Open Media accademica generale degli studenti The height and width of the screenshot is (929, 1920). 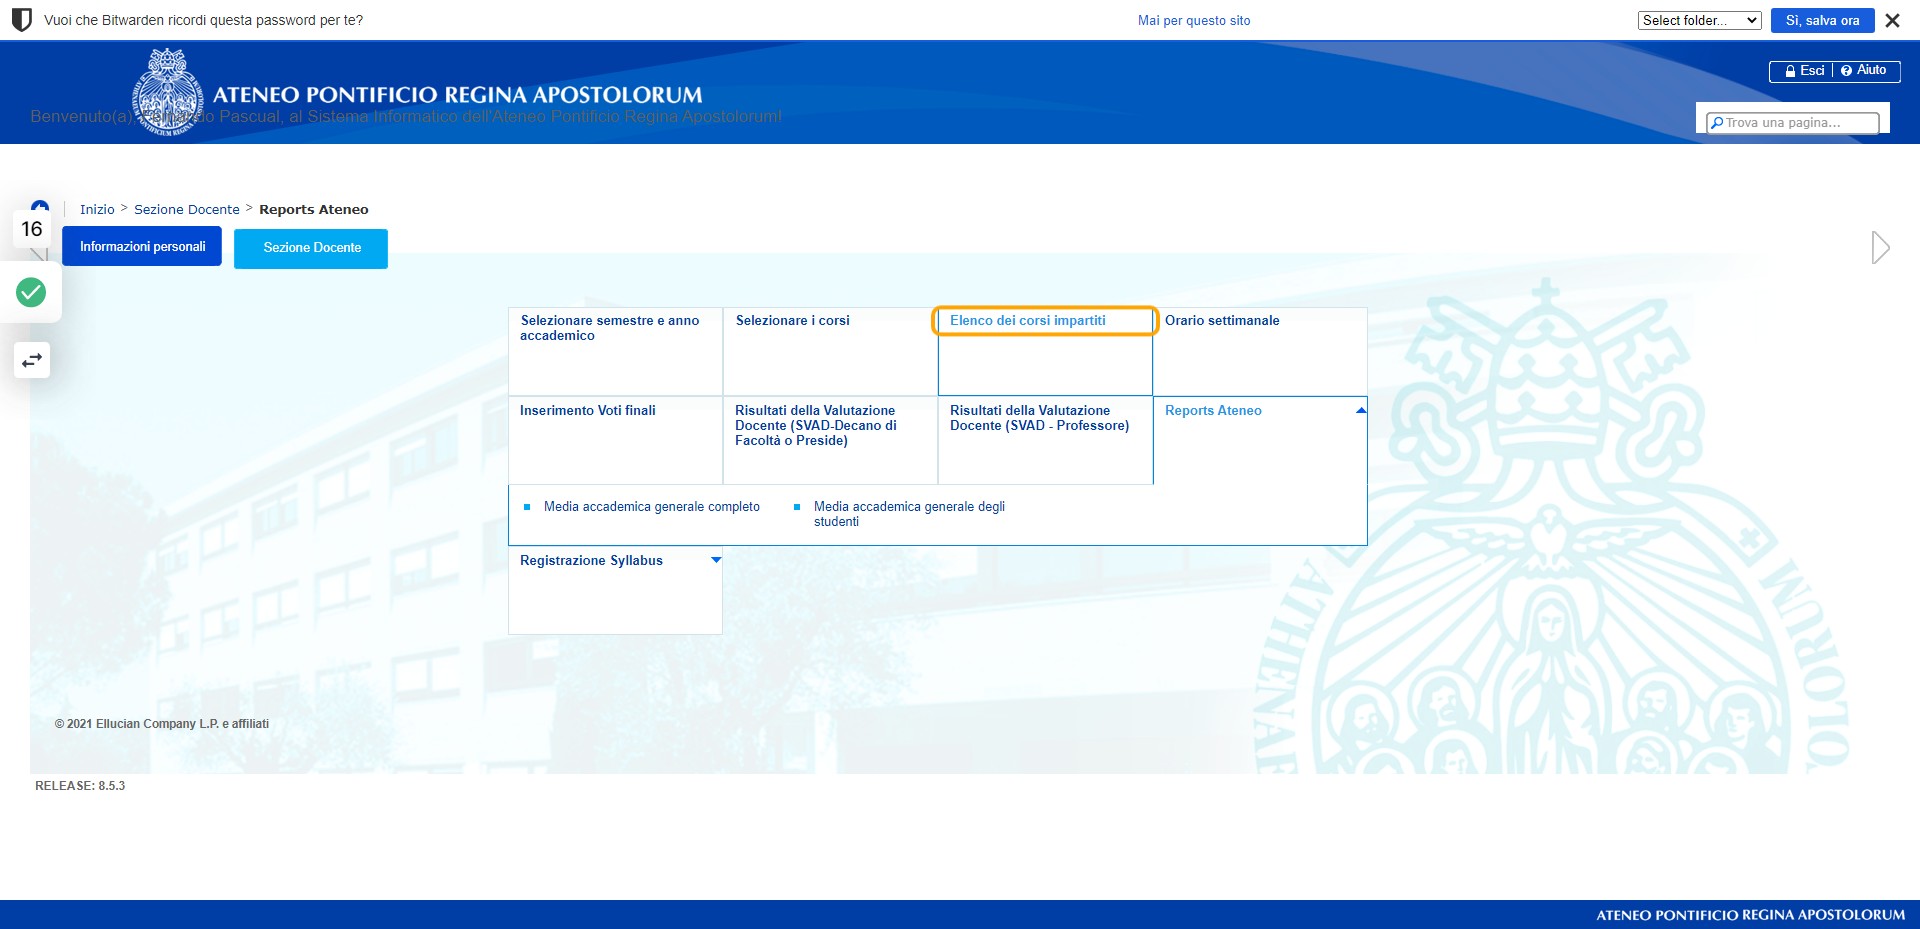pos(909,514)
